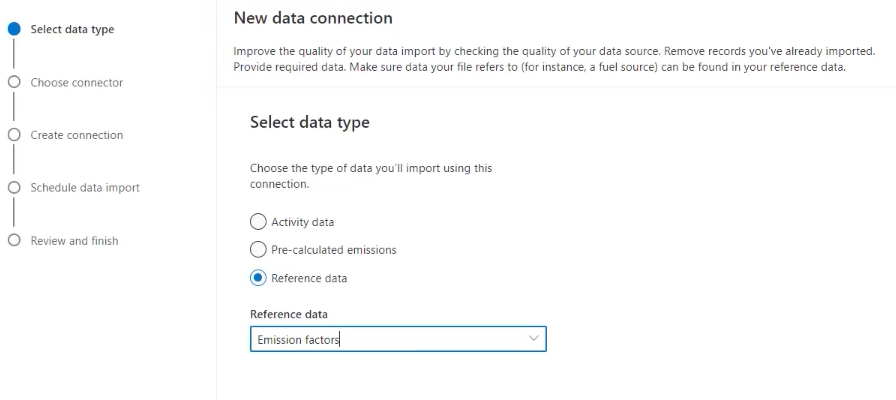
Task: Select the Reference data radio button
Action: [x=258, y=278]
